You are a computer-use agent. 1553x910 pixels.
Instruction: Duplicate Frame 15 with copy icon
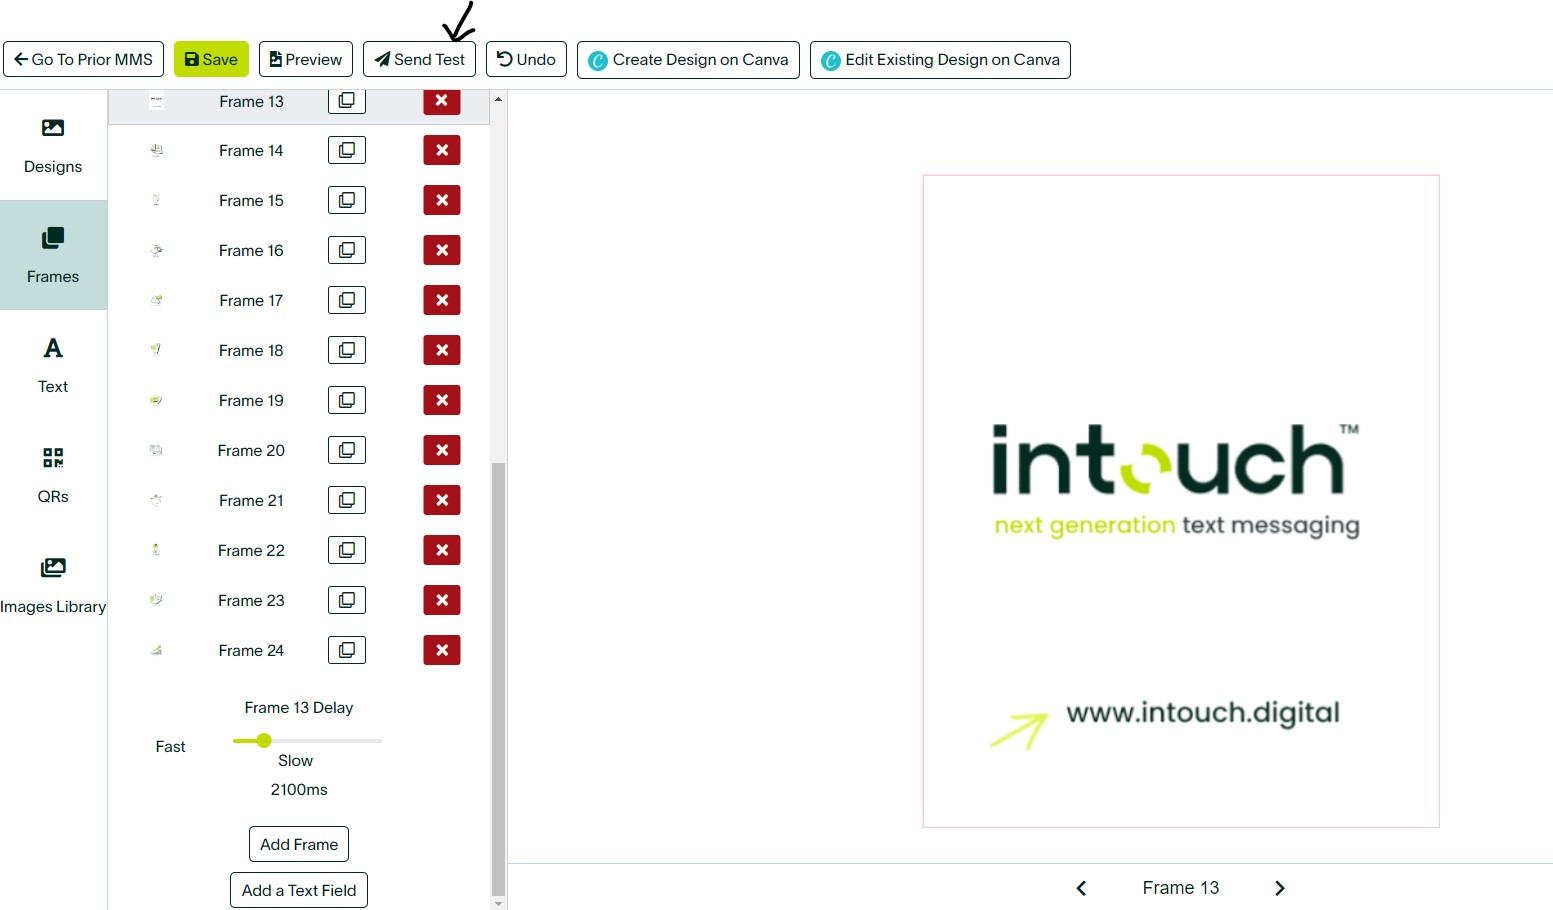tap(347, 200)
